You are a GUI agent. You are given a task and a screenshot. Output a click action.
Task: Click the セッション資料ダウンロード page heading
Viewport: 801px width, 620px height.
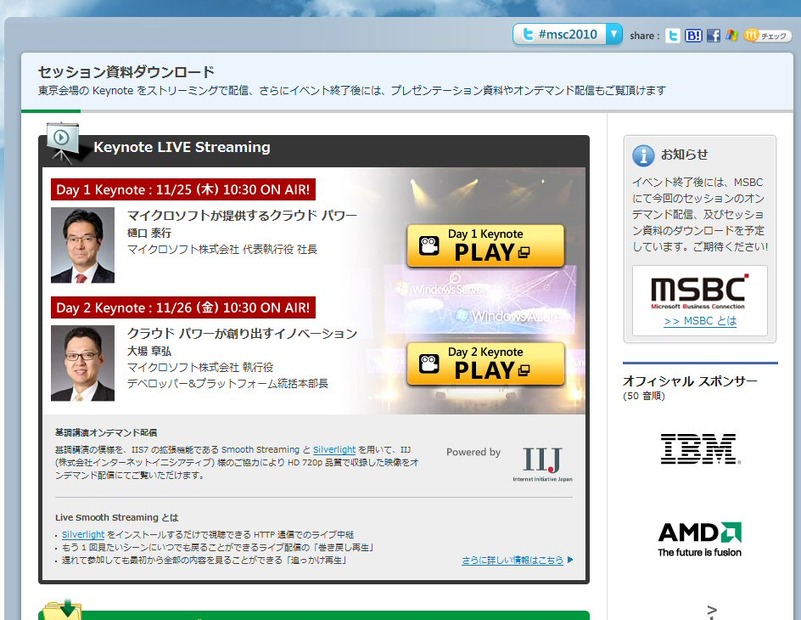(x=126, y=71)
